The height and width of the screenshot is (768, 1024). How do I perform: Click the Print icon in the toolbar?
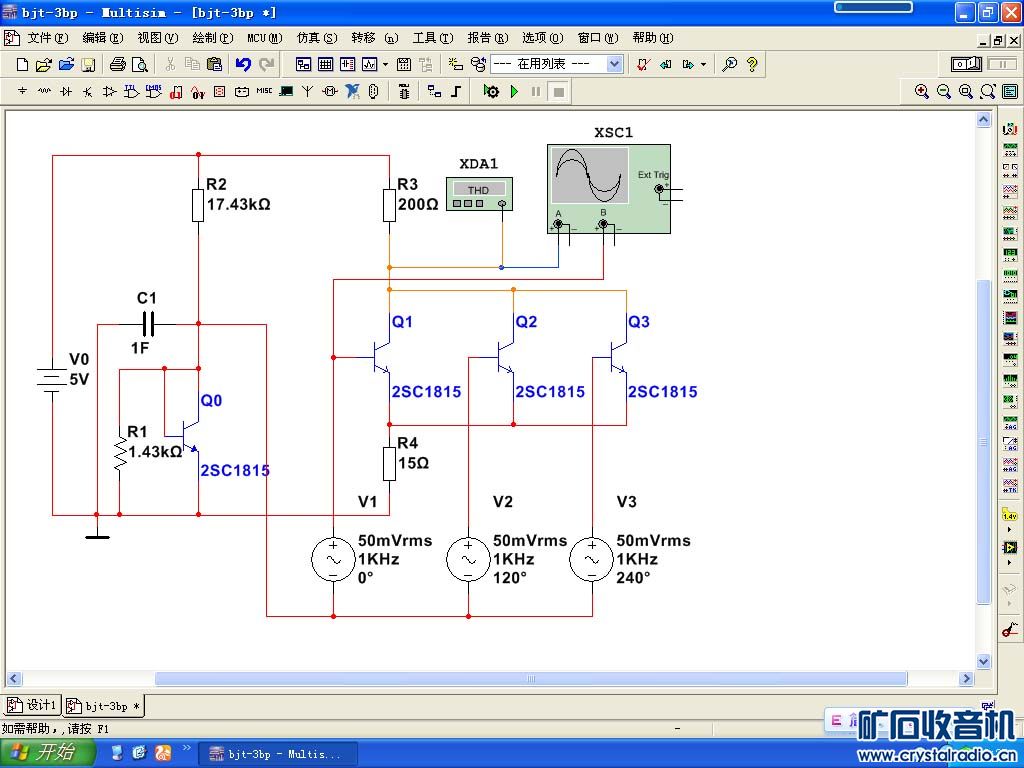pos(118,64)
